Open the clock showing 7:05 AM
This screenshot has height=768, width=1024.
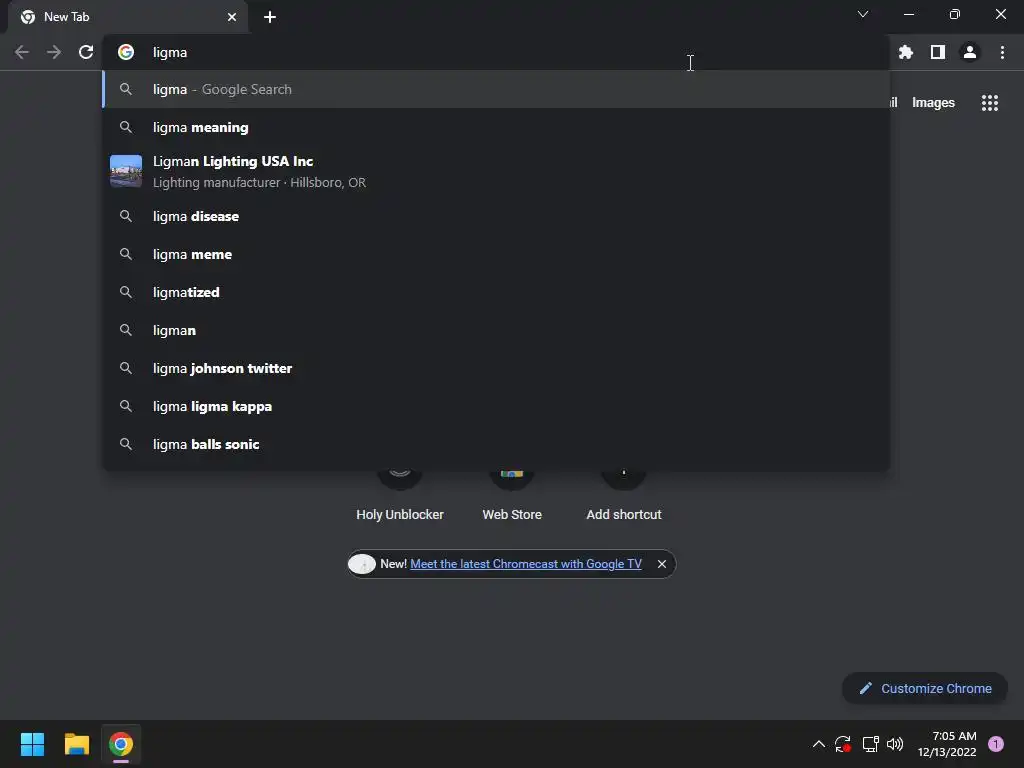tap(947, 744)
